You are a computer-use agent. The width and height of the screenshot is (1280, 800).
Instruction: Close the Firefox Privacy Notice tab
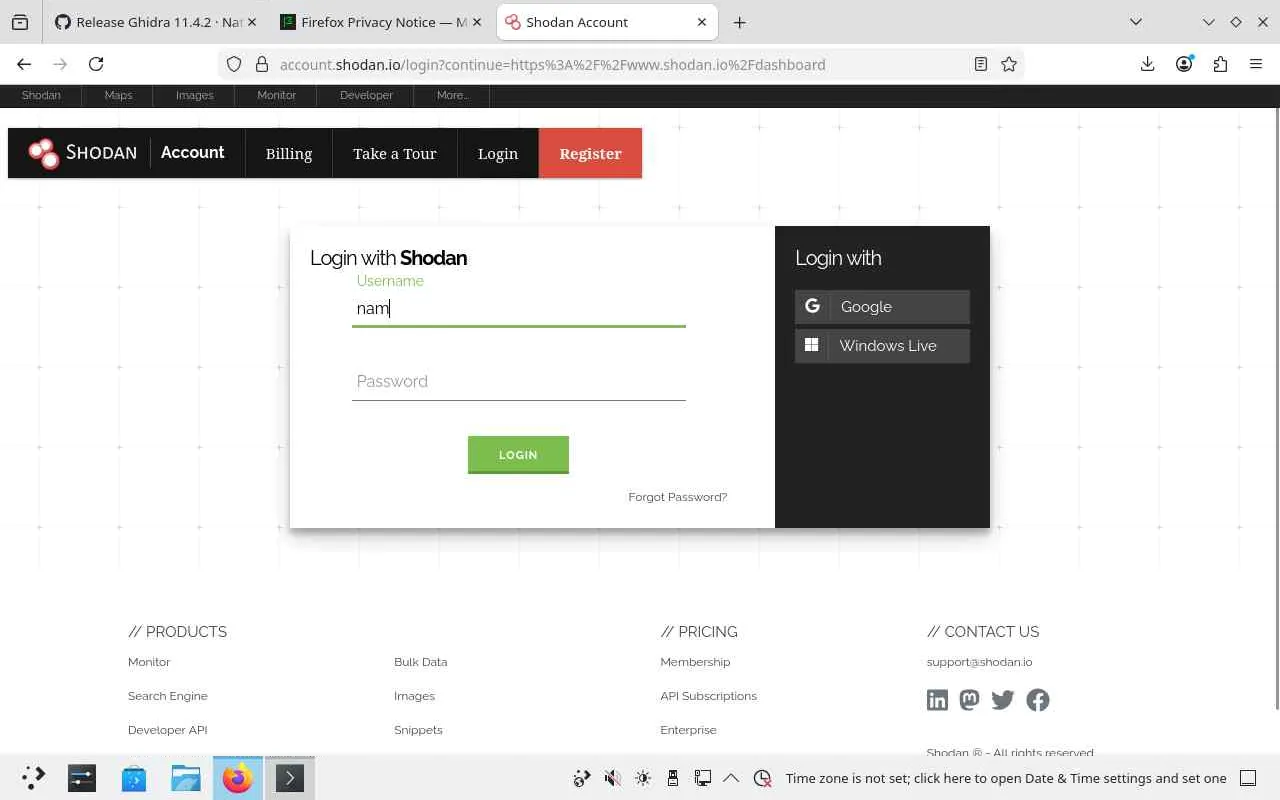point(476,22)
